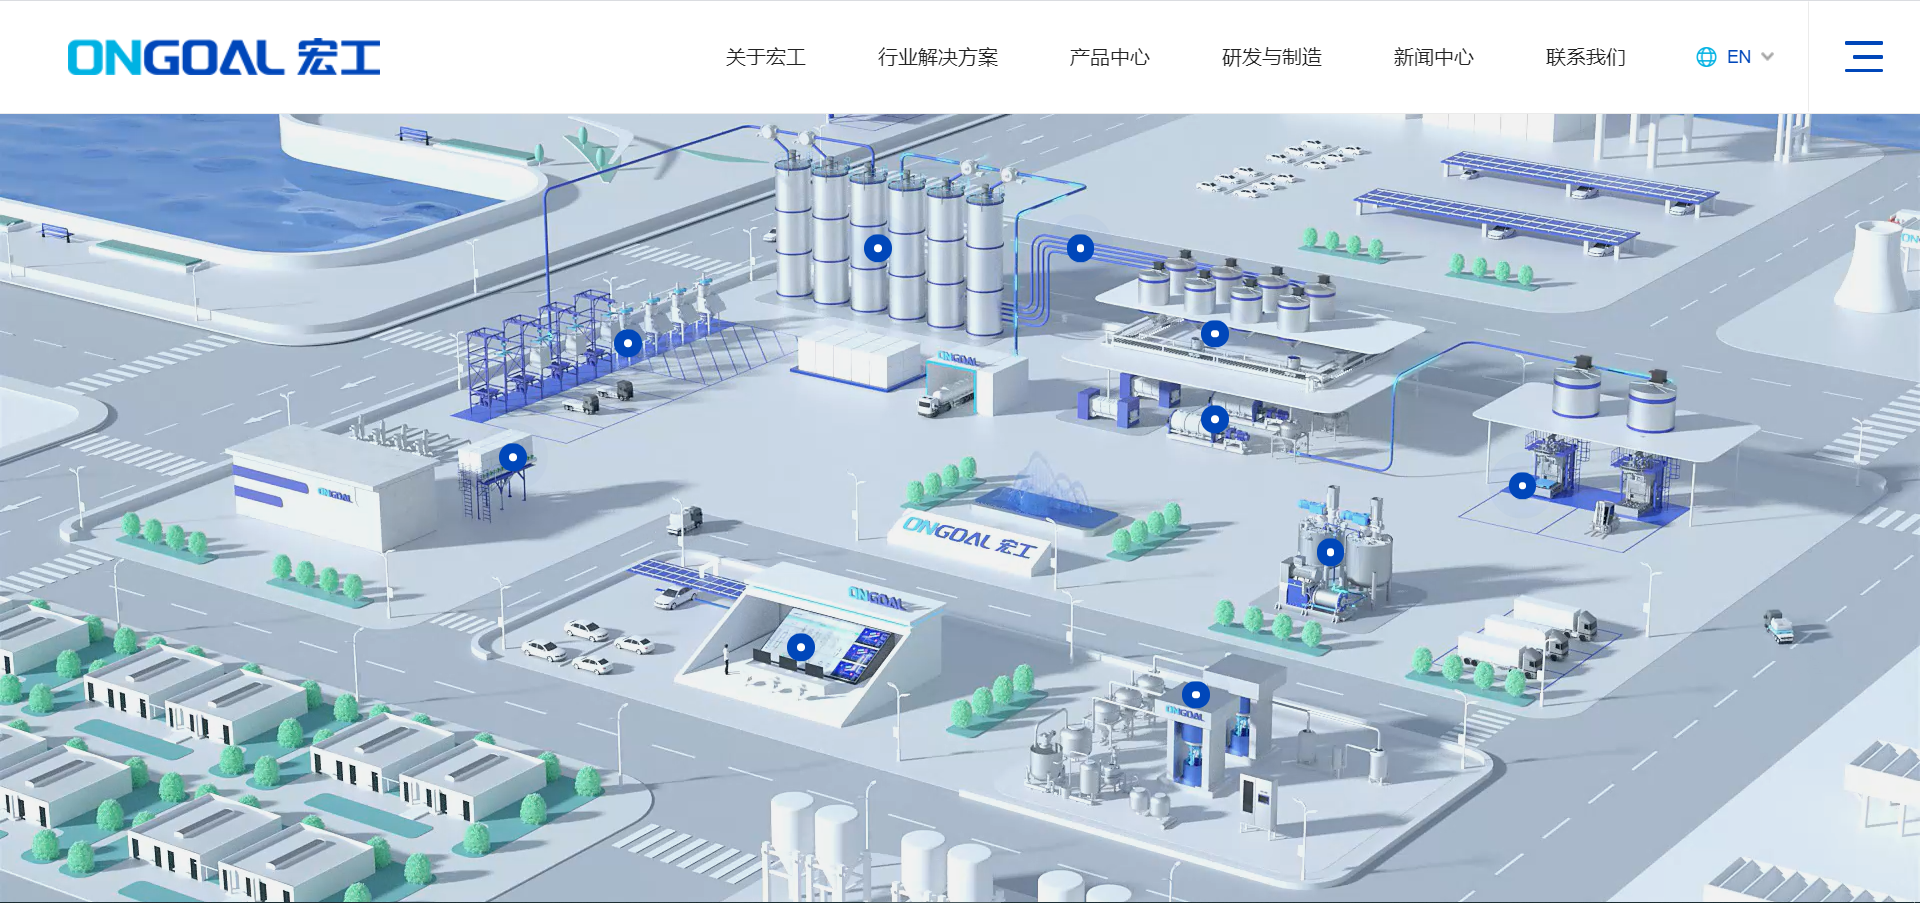Select hotspot on the rooftop conveyor platform

(1214, 334)
